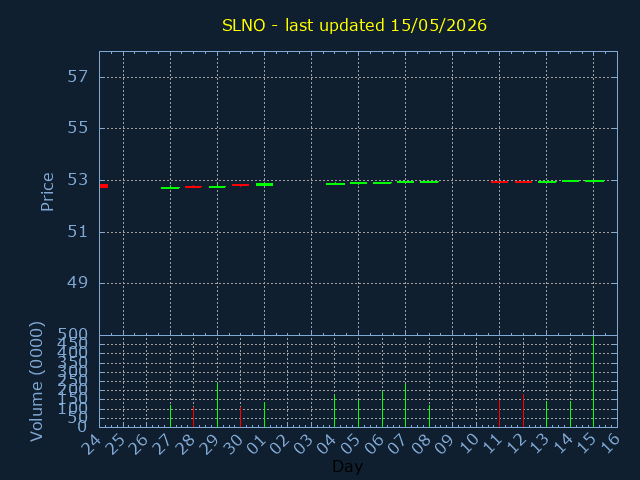This screenshot has width=640, height=480.
Task: Click the red candlestick on day 28
Action: [x=193, y=187]
